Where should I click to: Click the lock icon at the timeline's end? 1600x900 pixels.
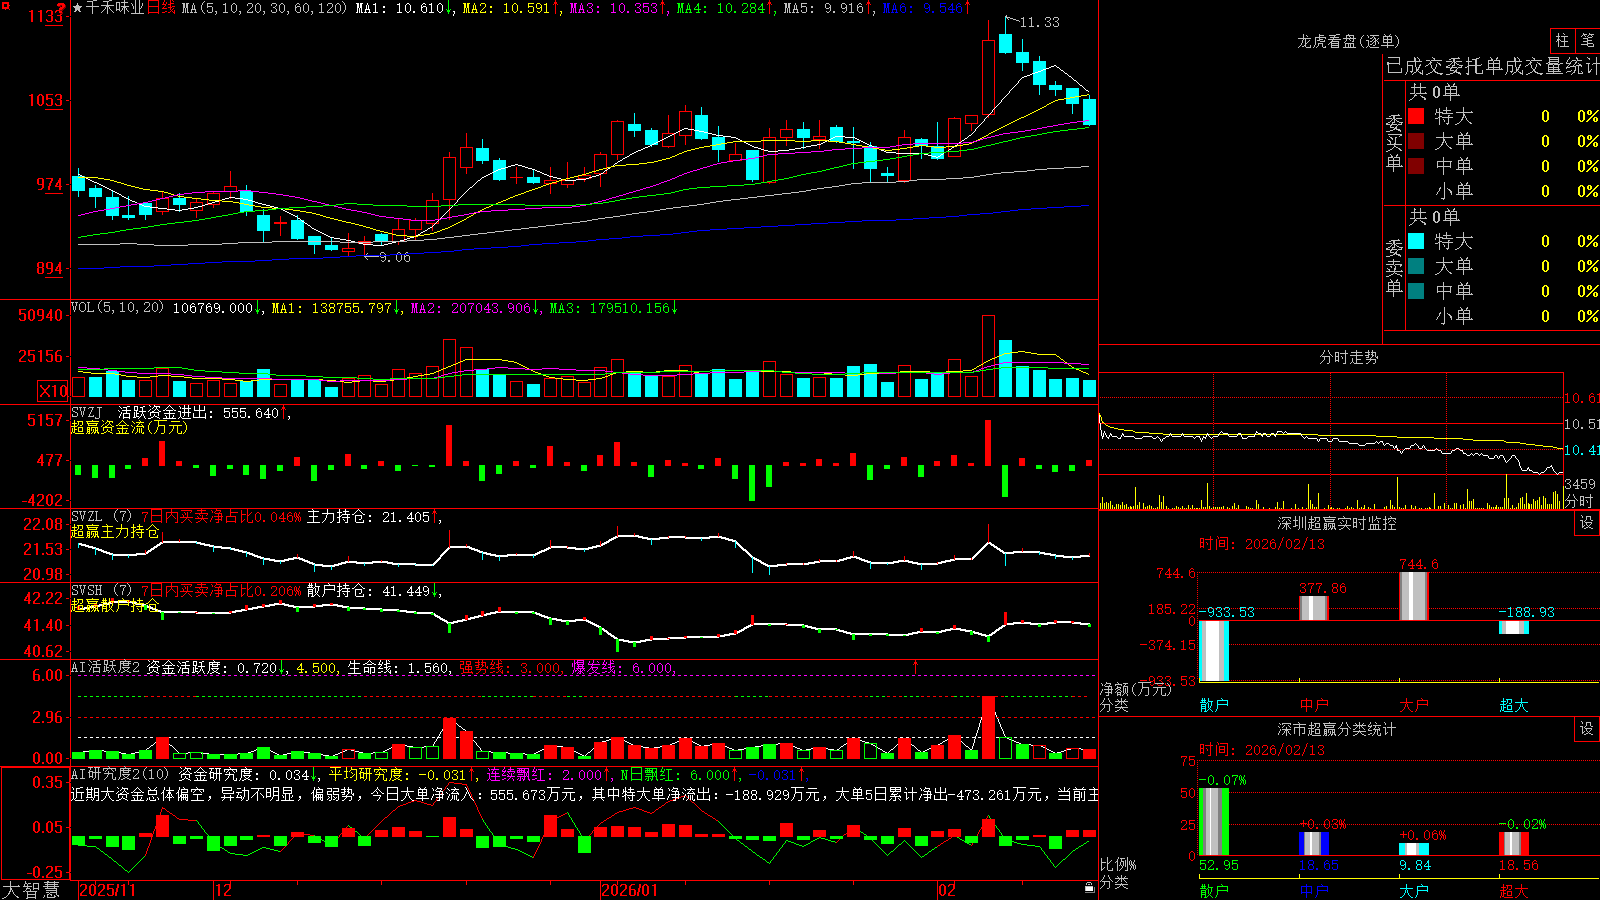(1089, 888)
